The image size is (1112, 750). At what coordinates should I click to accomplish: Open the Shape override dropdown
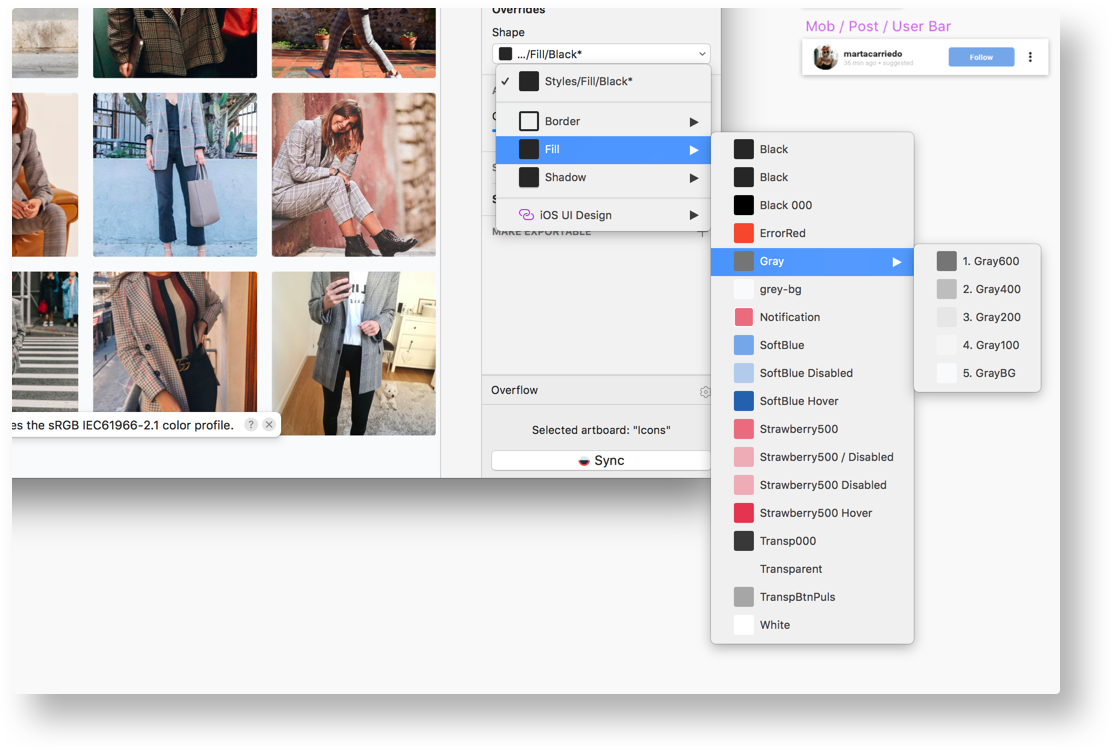point(601,54)
